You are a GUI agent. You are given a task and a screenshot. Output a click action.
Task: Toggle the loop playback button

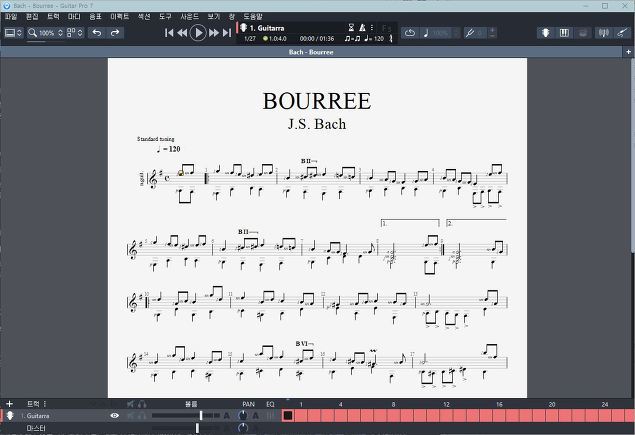click(410, 33)
